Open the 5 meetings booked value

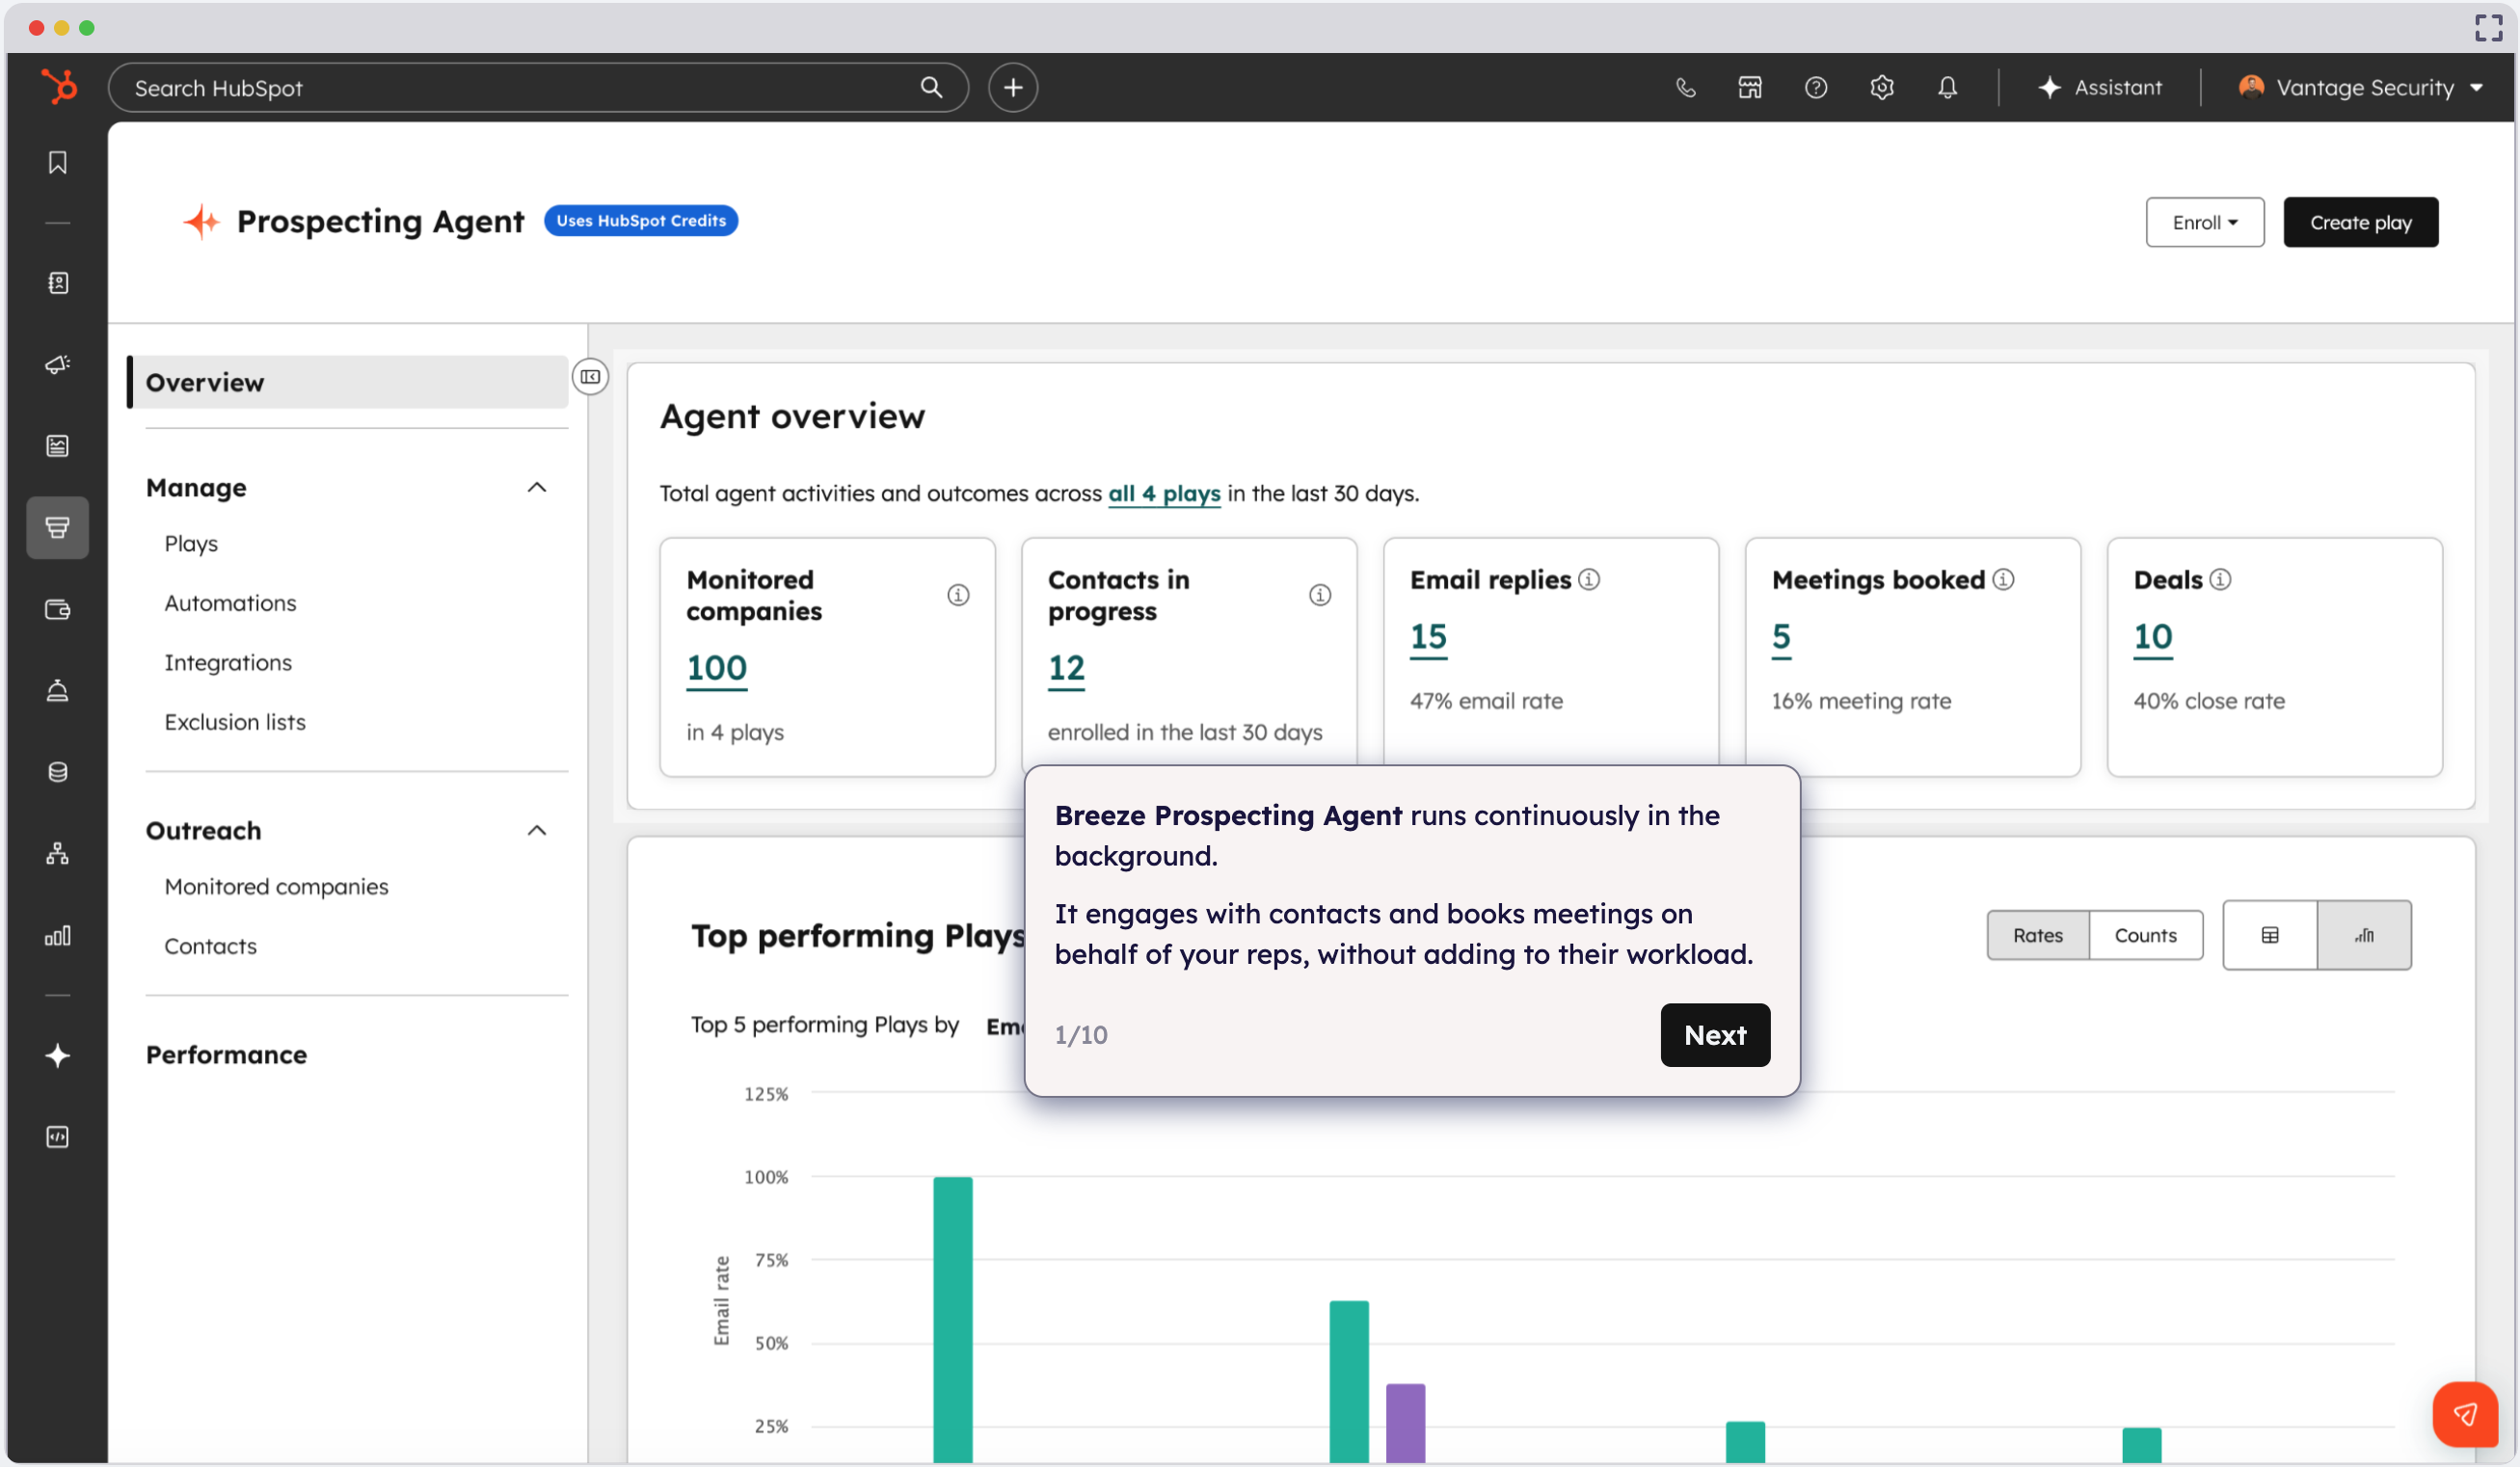[x=1781, y=637]
